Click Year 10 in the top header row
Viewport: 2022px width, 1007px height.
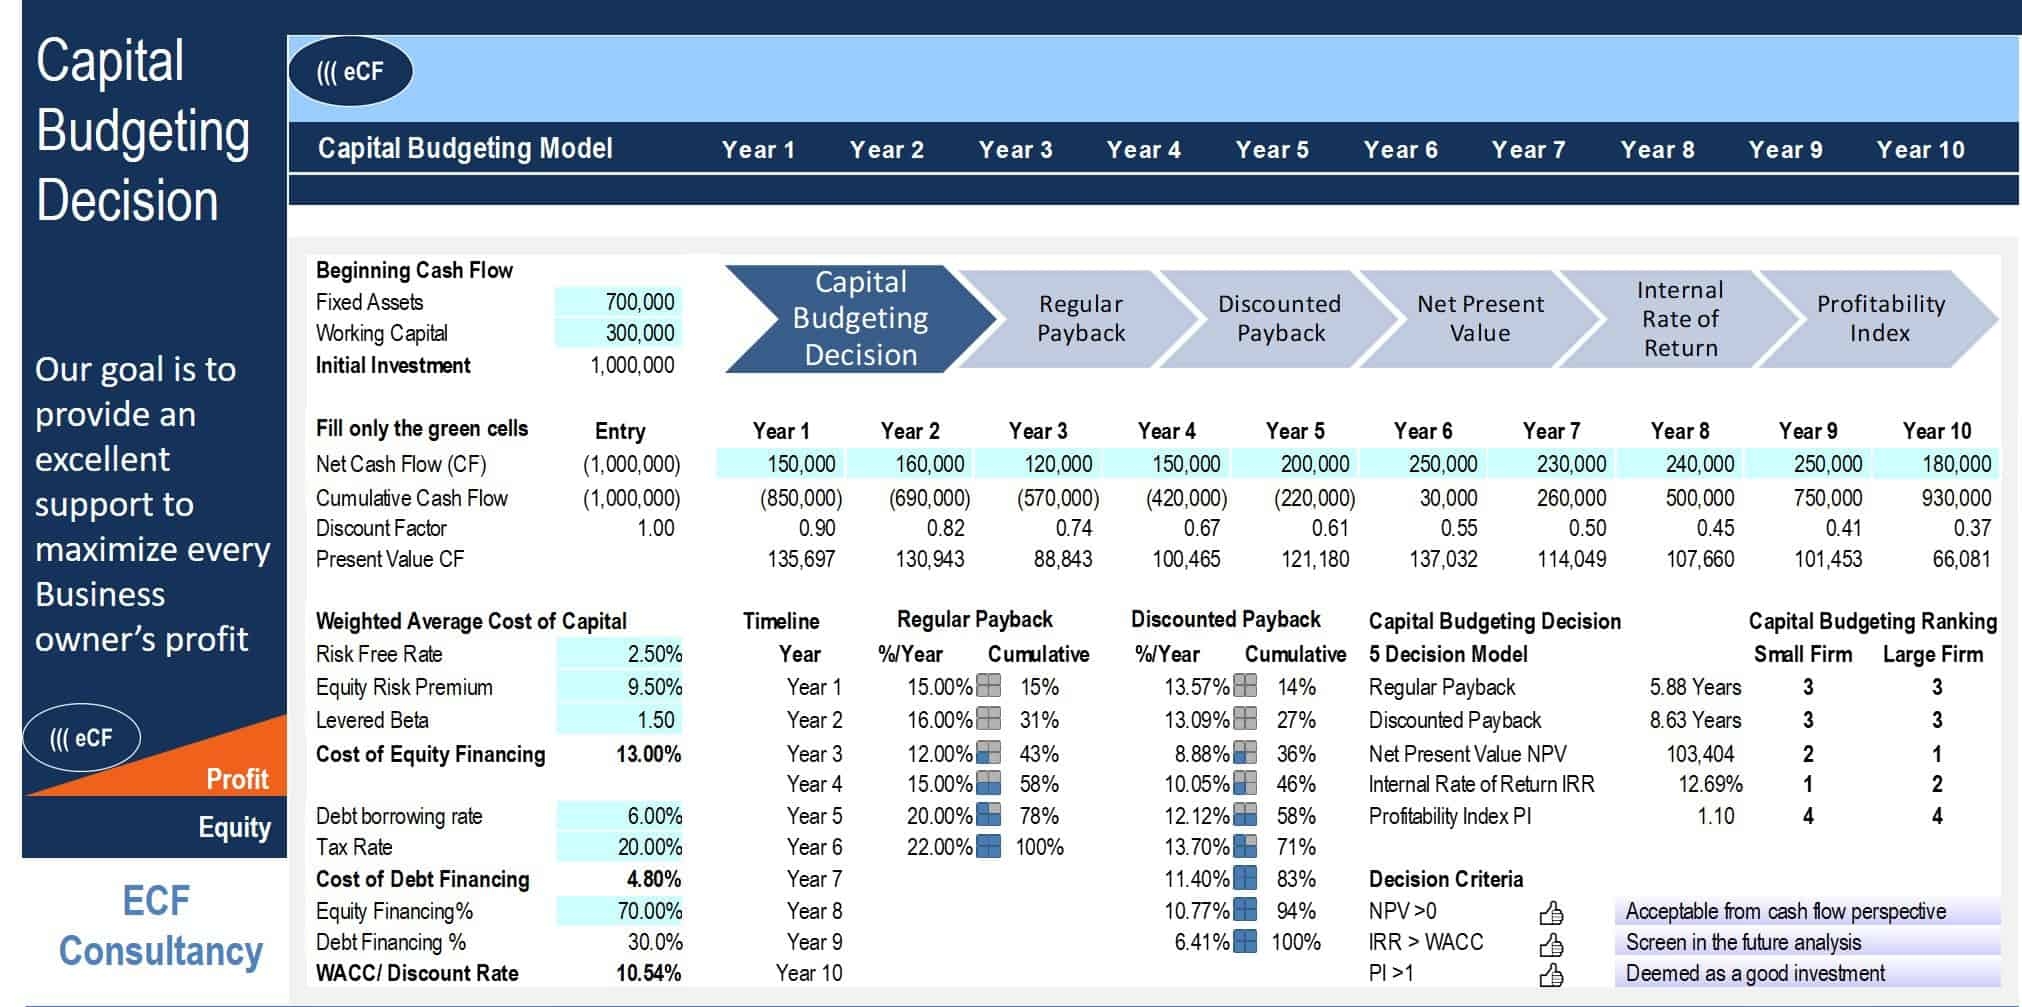[1922, 149]
